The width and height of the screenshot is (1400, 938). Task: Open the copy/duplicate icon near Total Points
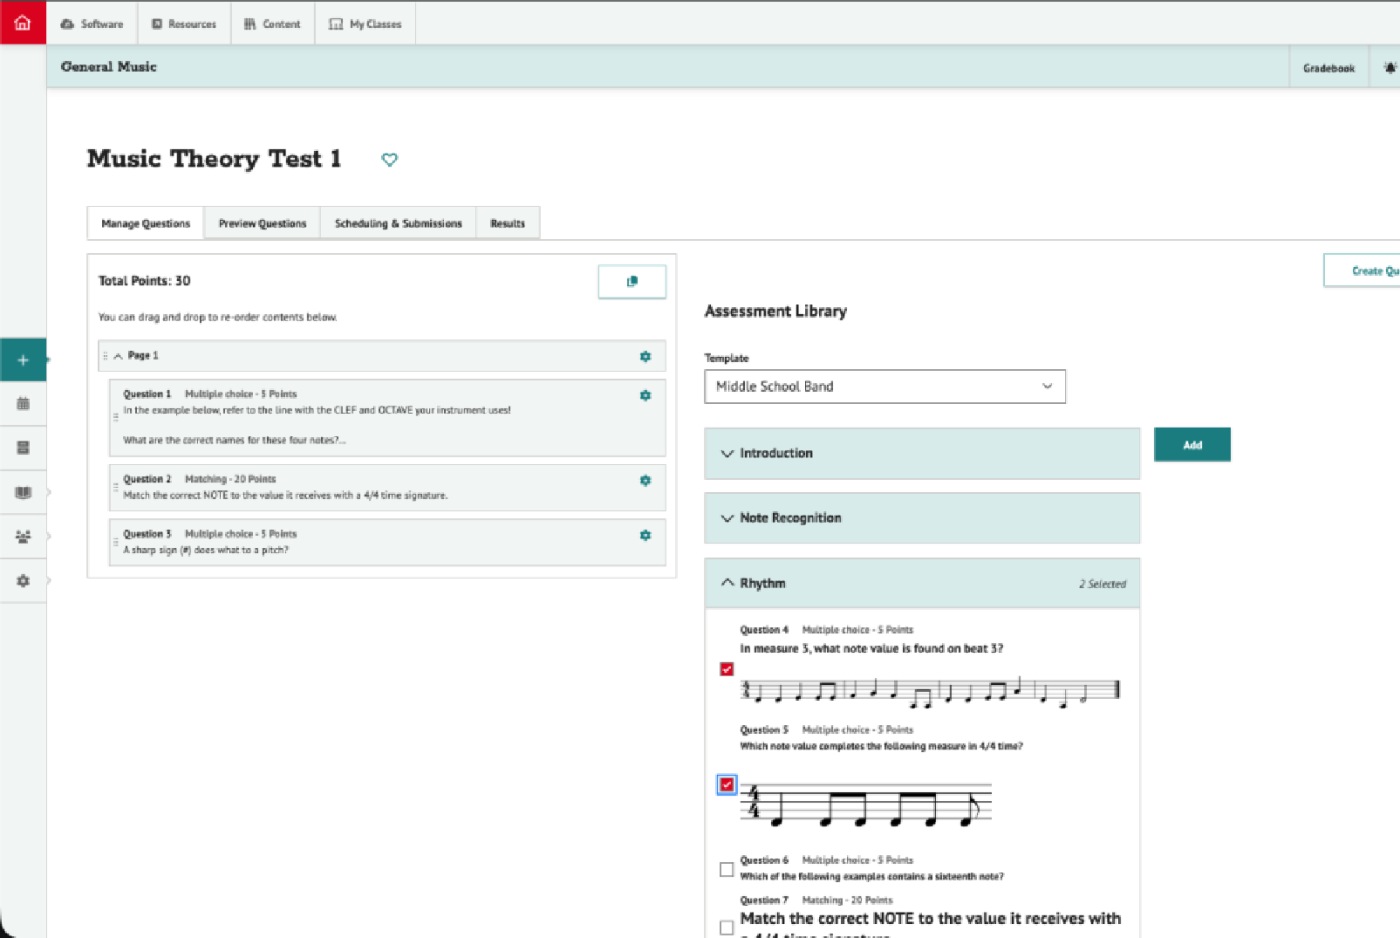coord(631,281)
